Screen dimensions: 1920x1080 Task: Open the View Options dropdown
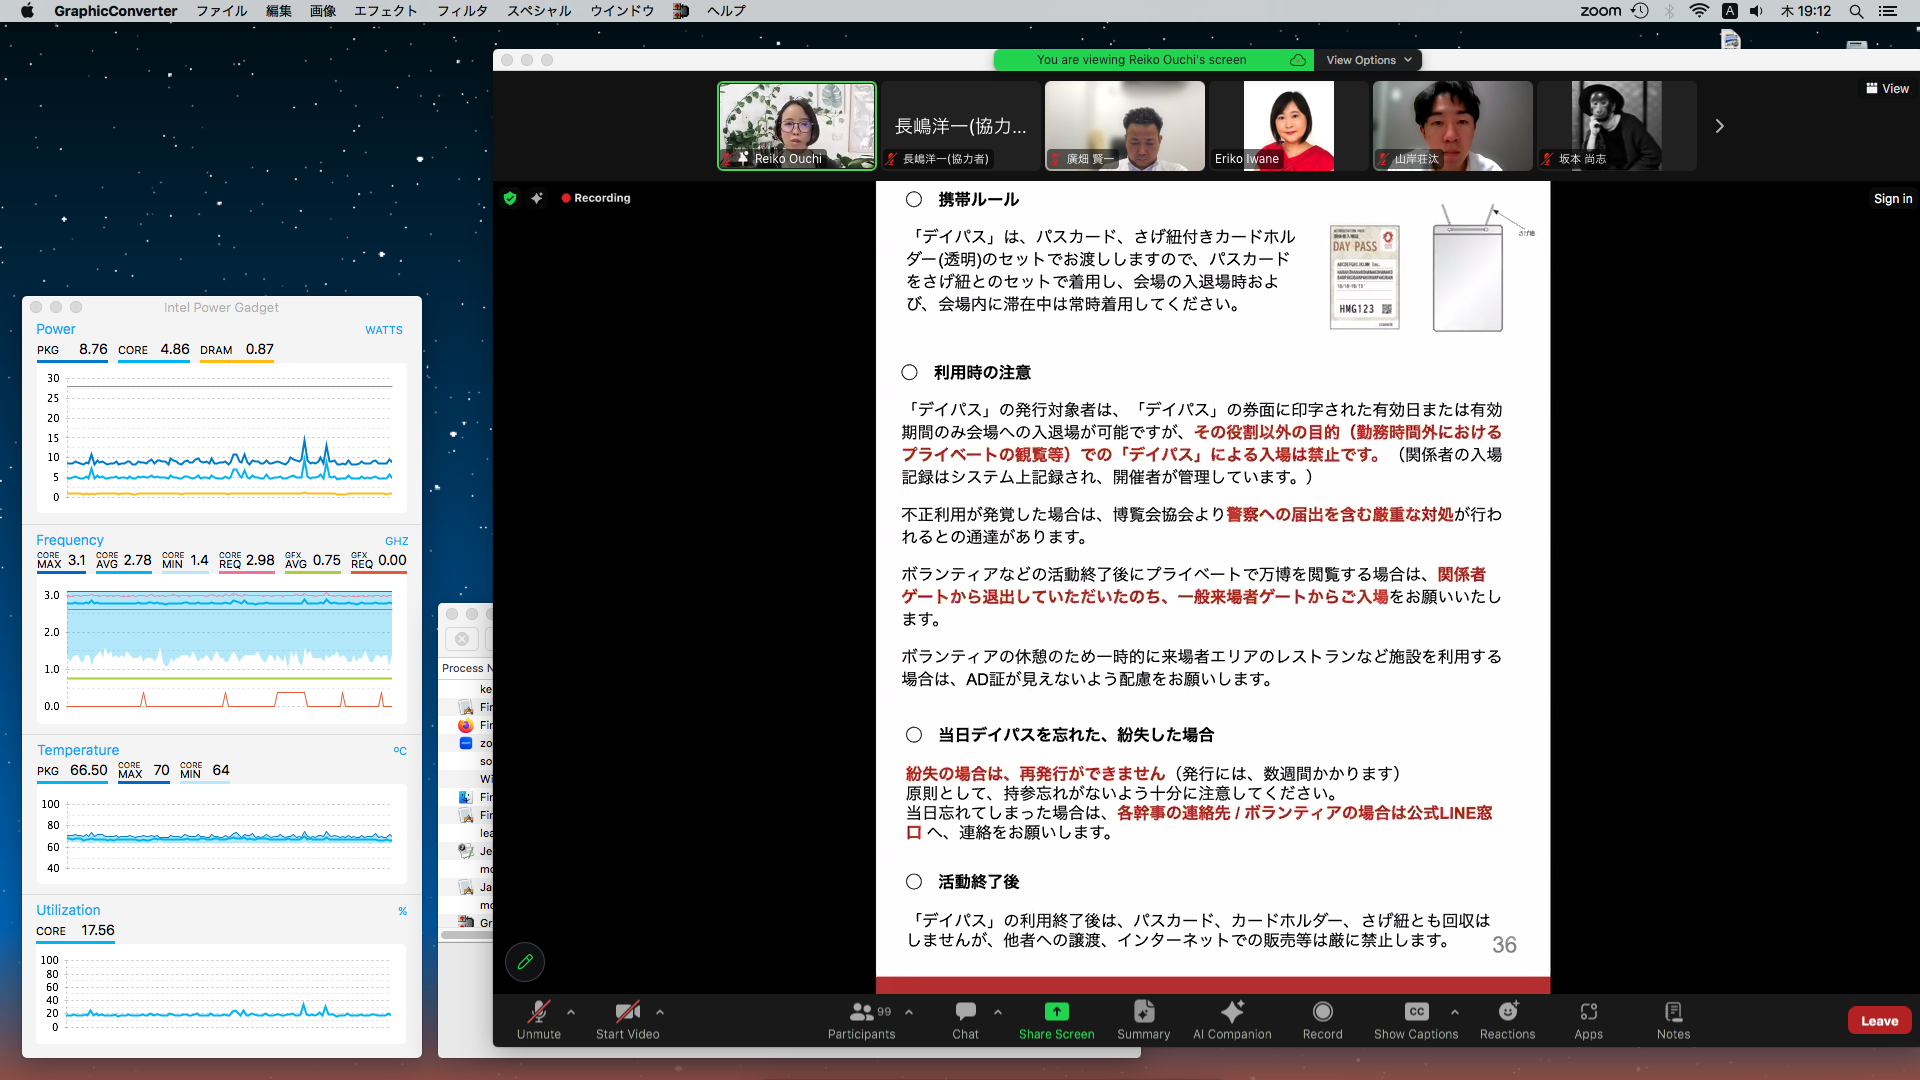pyautogui.click(x=1368, y=60)
